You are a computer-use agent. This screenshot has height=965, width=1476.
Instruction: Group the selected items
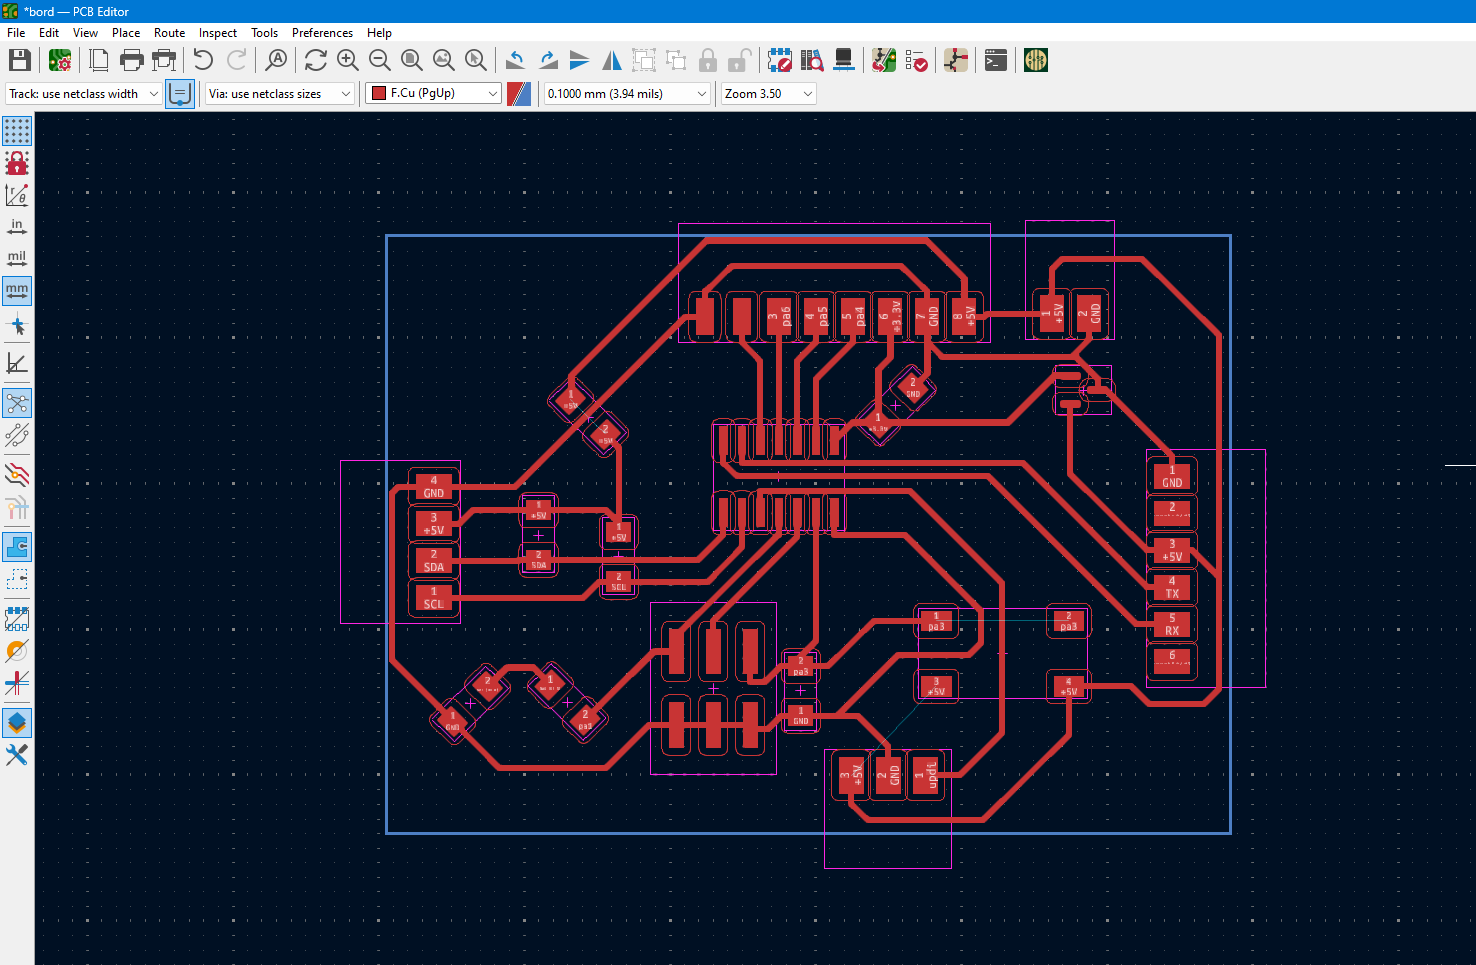pyautogui.click(x=644, y=61)
